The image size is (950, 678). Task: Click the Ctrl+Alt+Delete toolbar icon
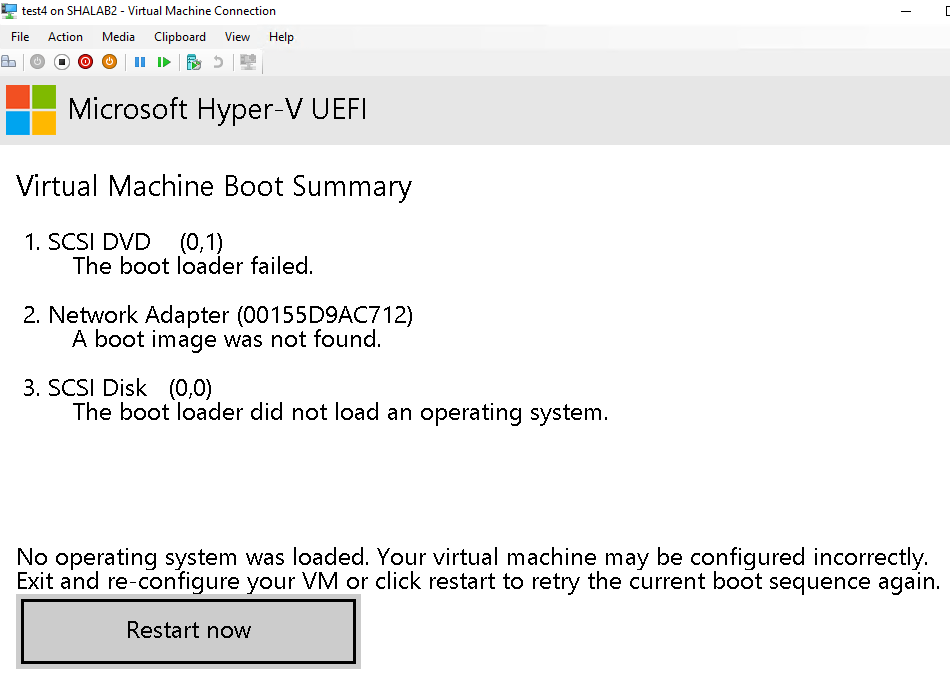[8, 62]
